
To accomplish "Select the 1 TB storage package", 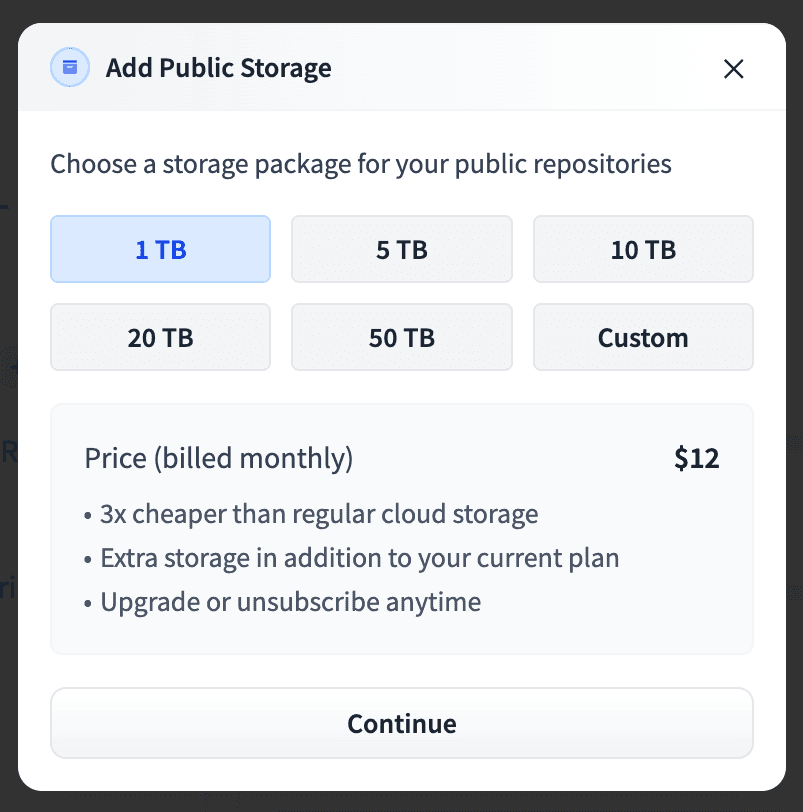I will pyautogui.click(x=160, y=249).
